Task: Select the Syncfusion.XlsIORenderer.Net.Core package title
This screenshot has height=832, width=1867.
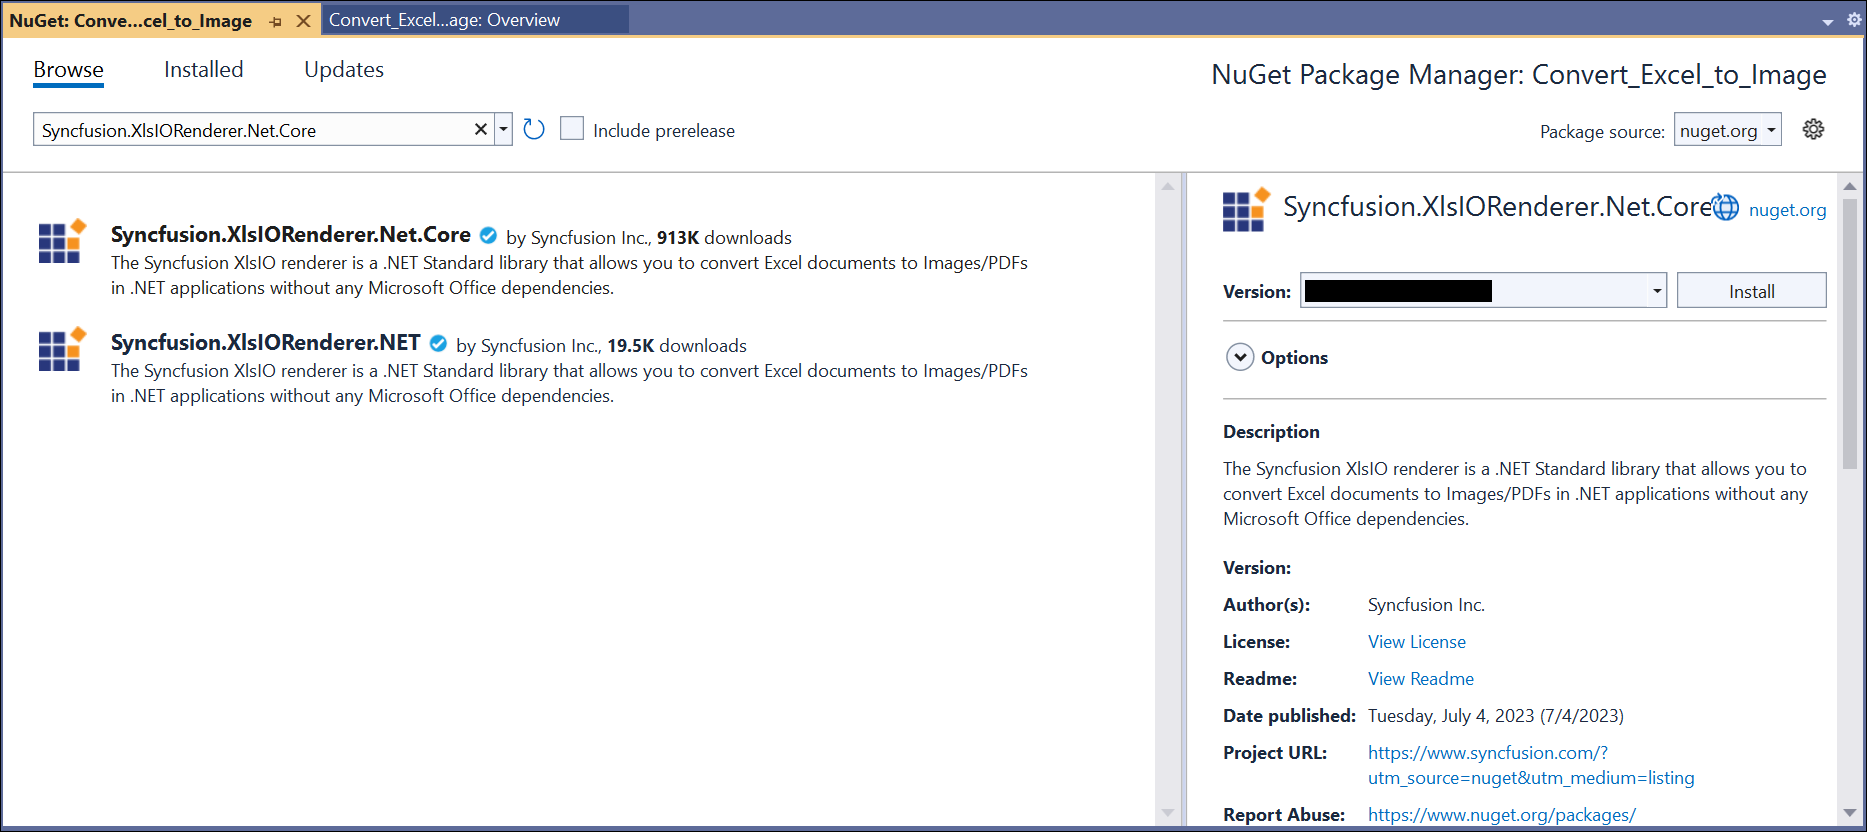Action: point(290,234)
